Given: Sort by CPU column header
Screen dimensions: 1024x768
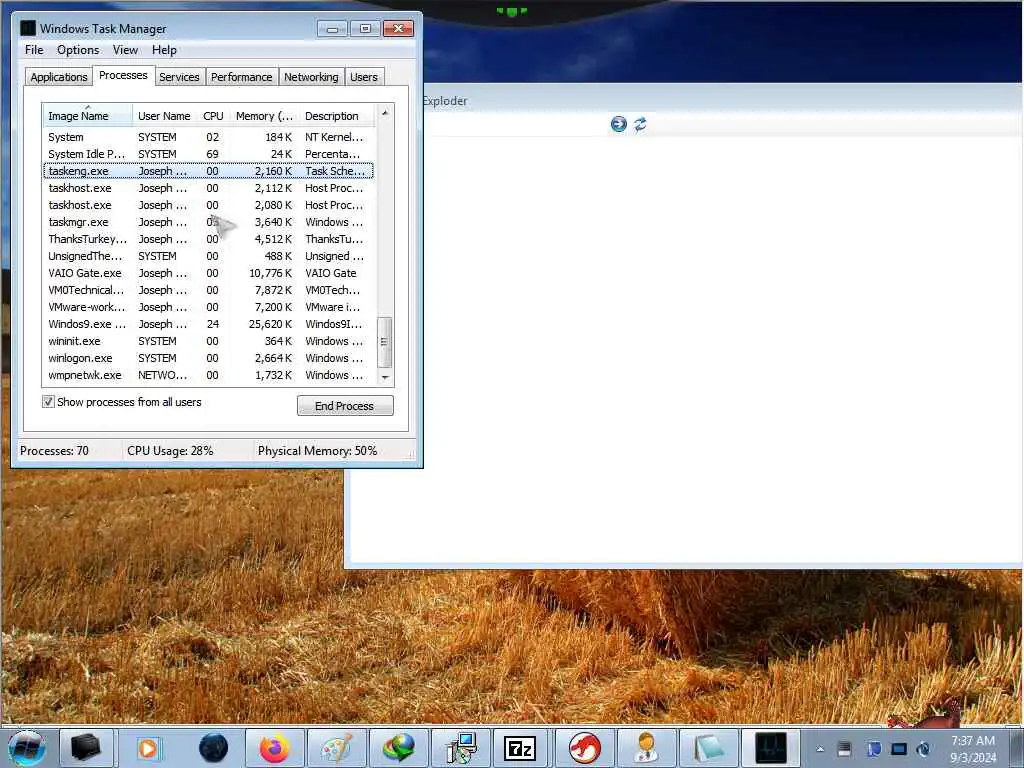Looking at the screenshot, I should (214, 116).
